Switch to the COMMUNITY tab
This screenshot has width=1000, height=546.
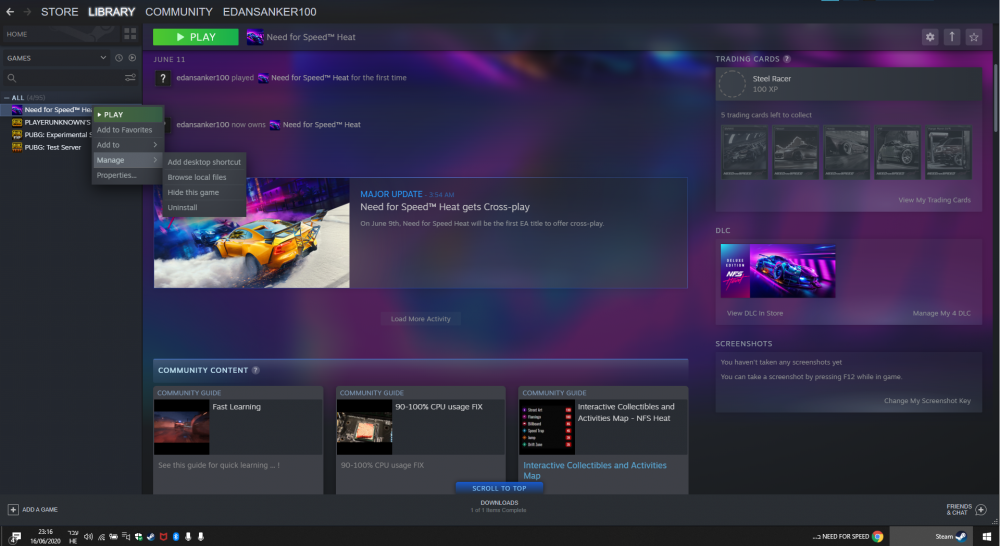coord(179,11)
